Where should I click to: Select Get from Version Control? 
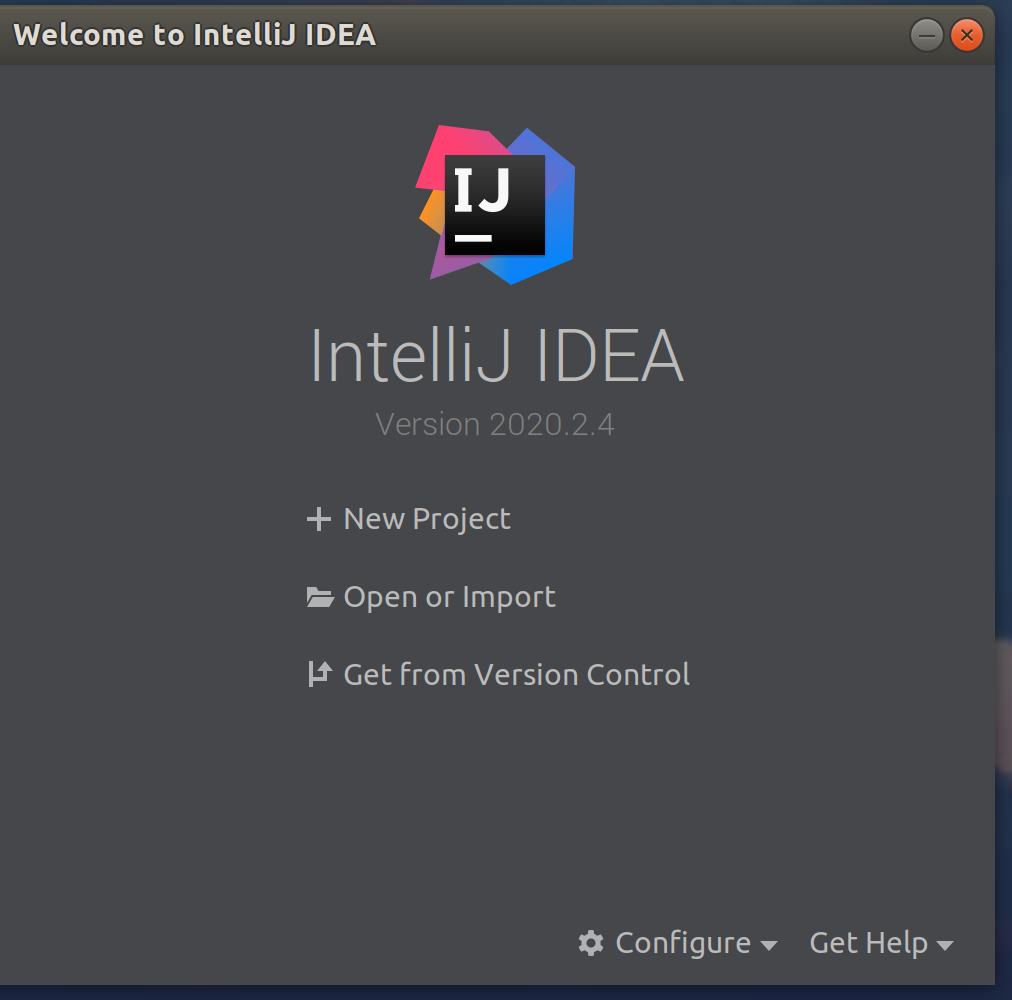pos(516,675)
